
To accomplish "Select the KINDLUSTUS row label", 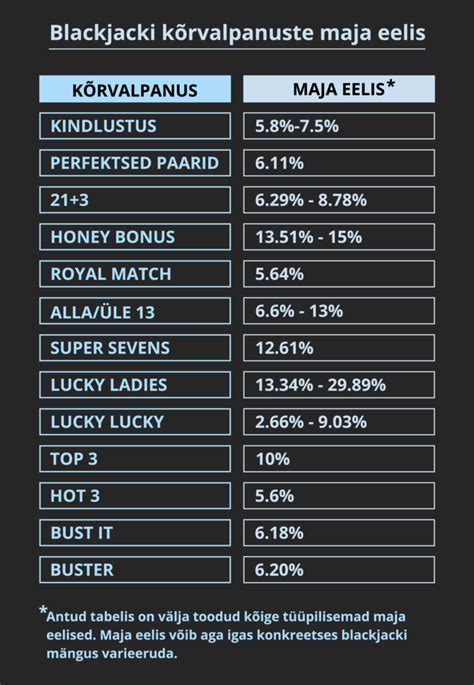I will pos(135,126).
